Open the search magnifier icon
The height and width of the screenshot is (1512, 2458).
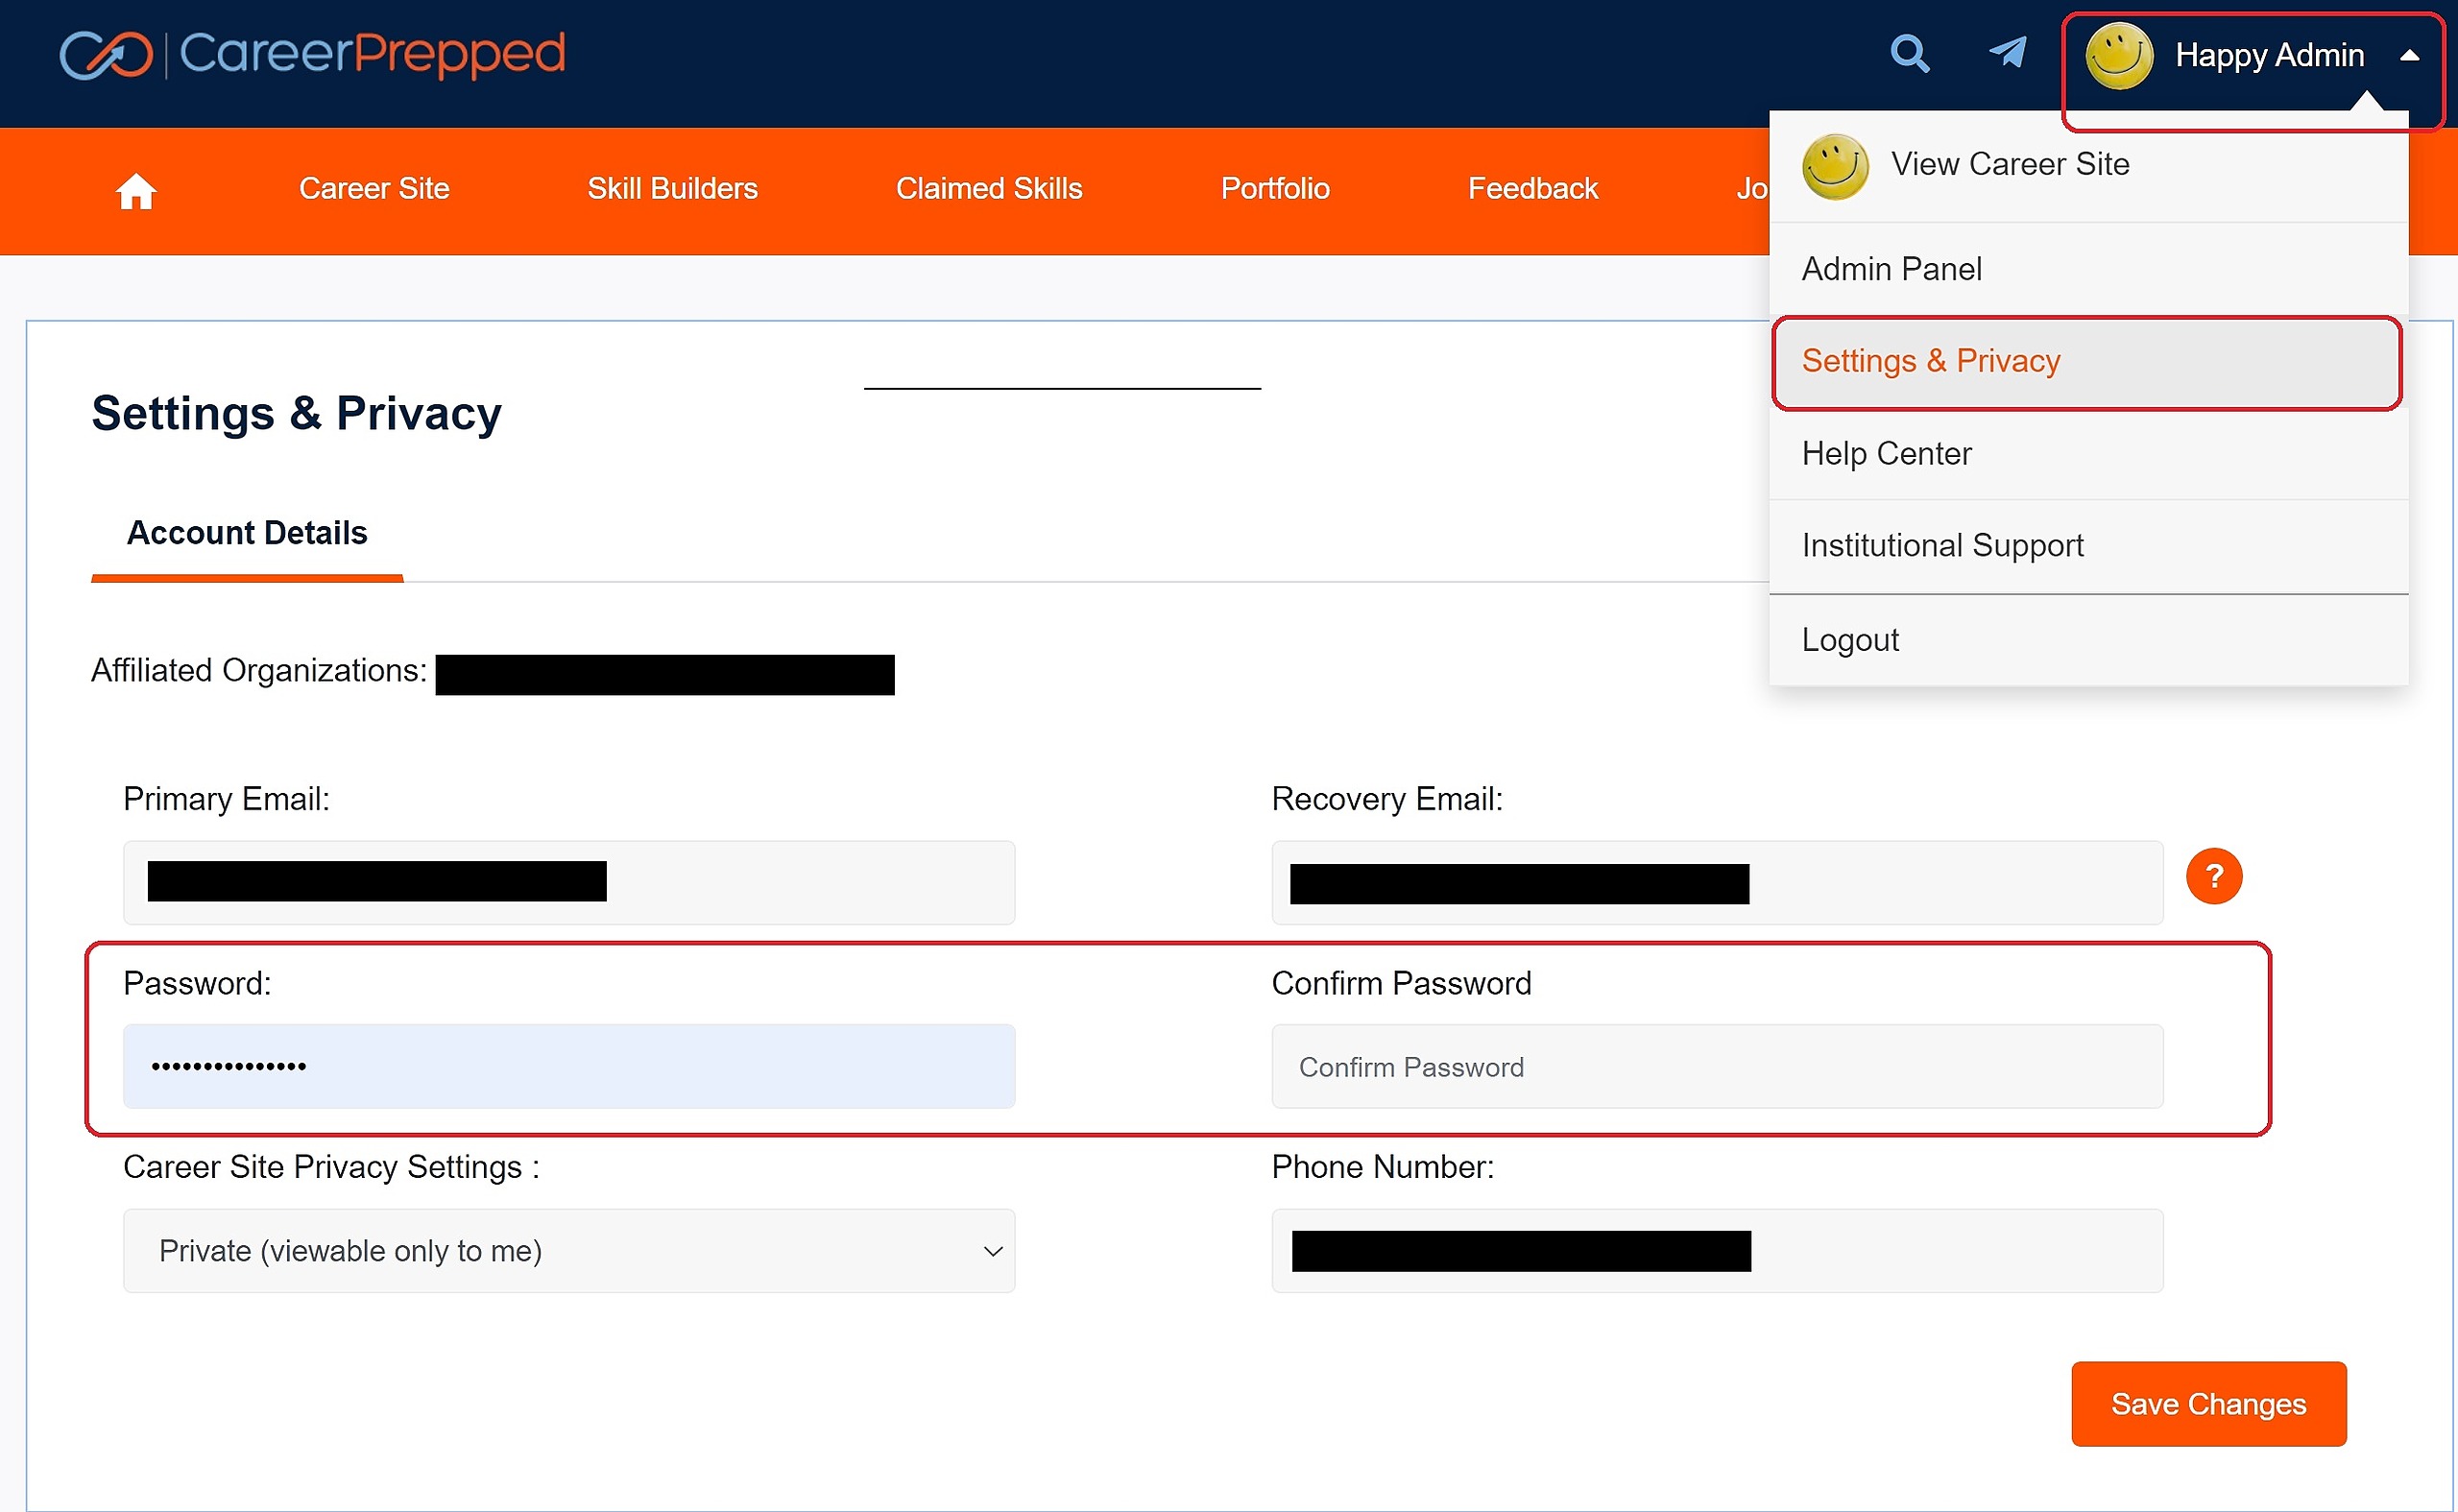point(1909,54)
